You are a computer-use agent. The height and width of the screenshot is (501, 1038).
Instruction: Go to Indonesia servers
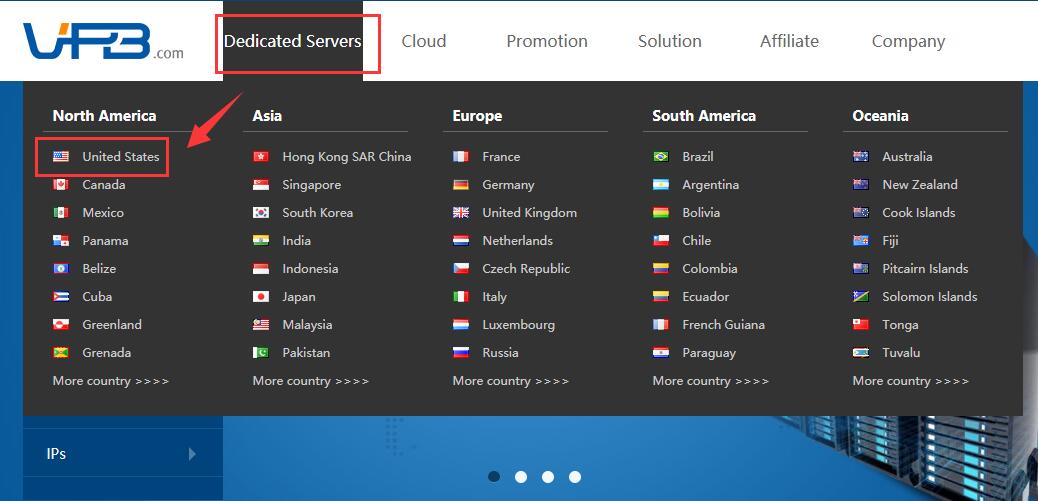tap(310, 269)
